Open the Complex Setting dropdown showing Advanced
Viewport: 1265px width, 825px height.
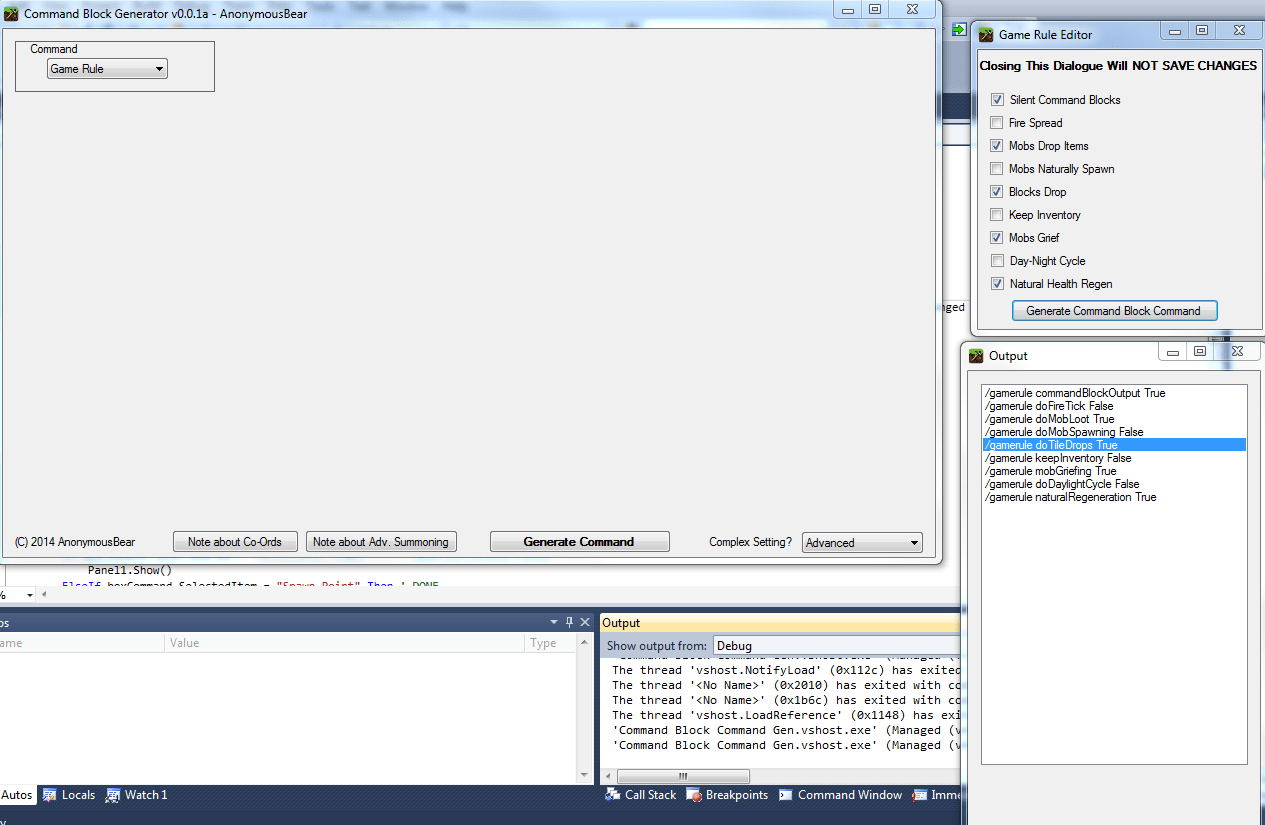click(x=862, y=542)
